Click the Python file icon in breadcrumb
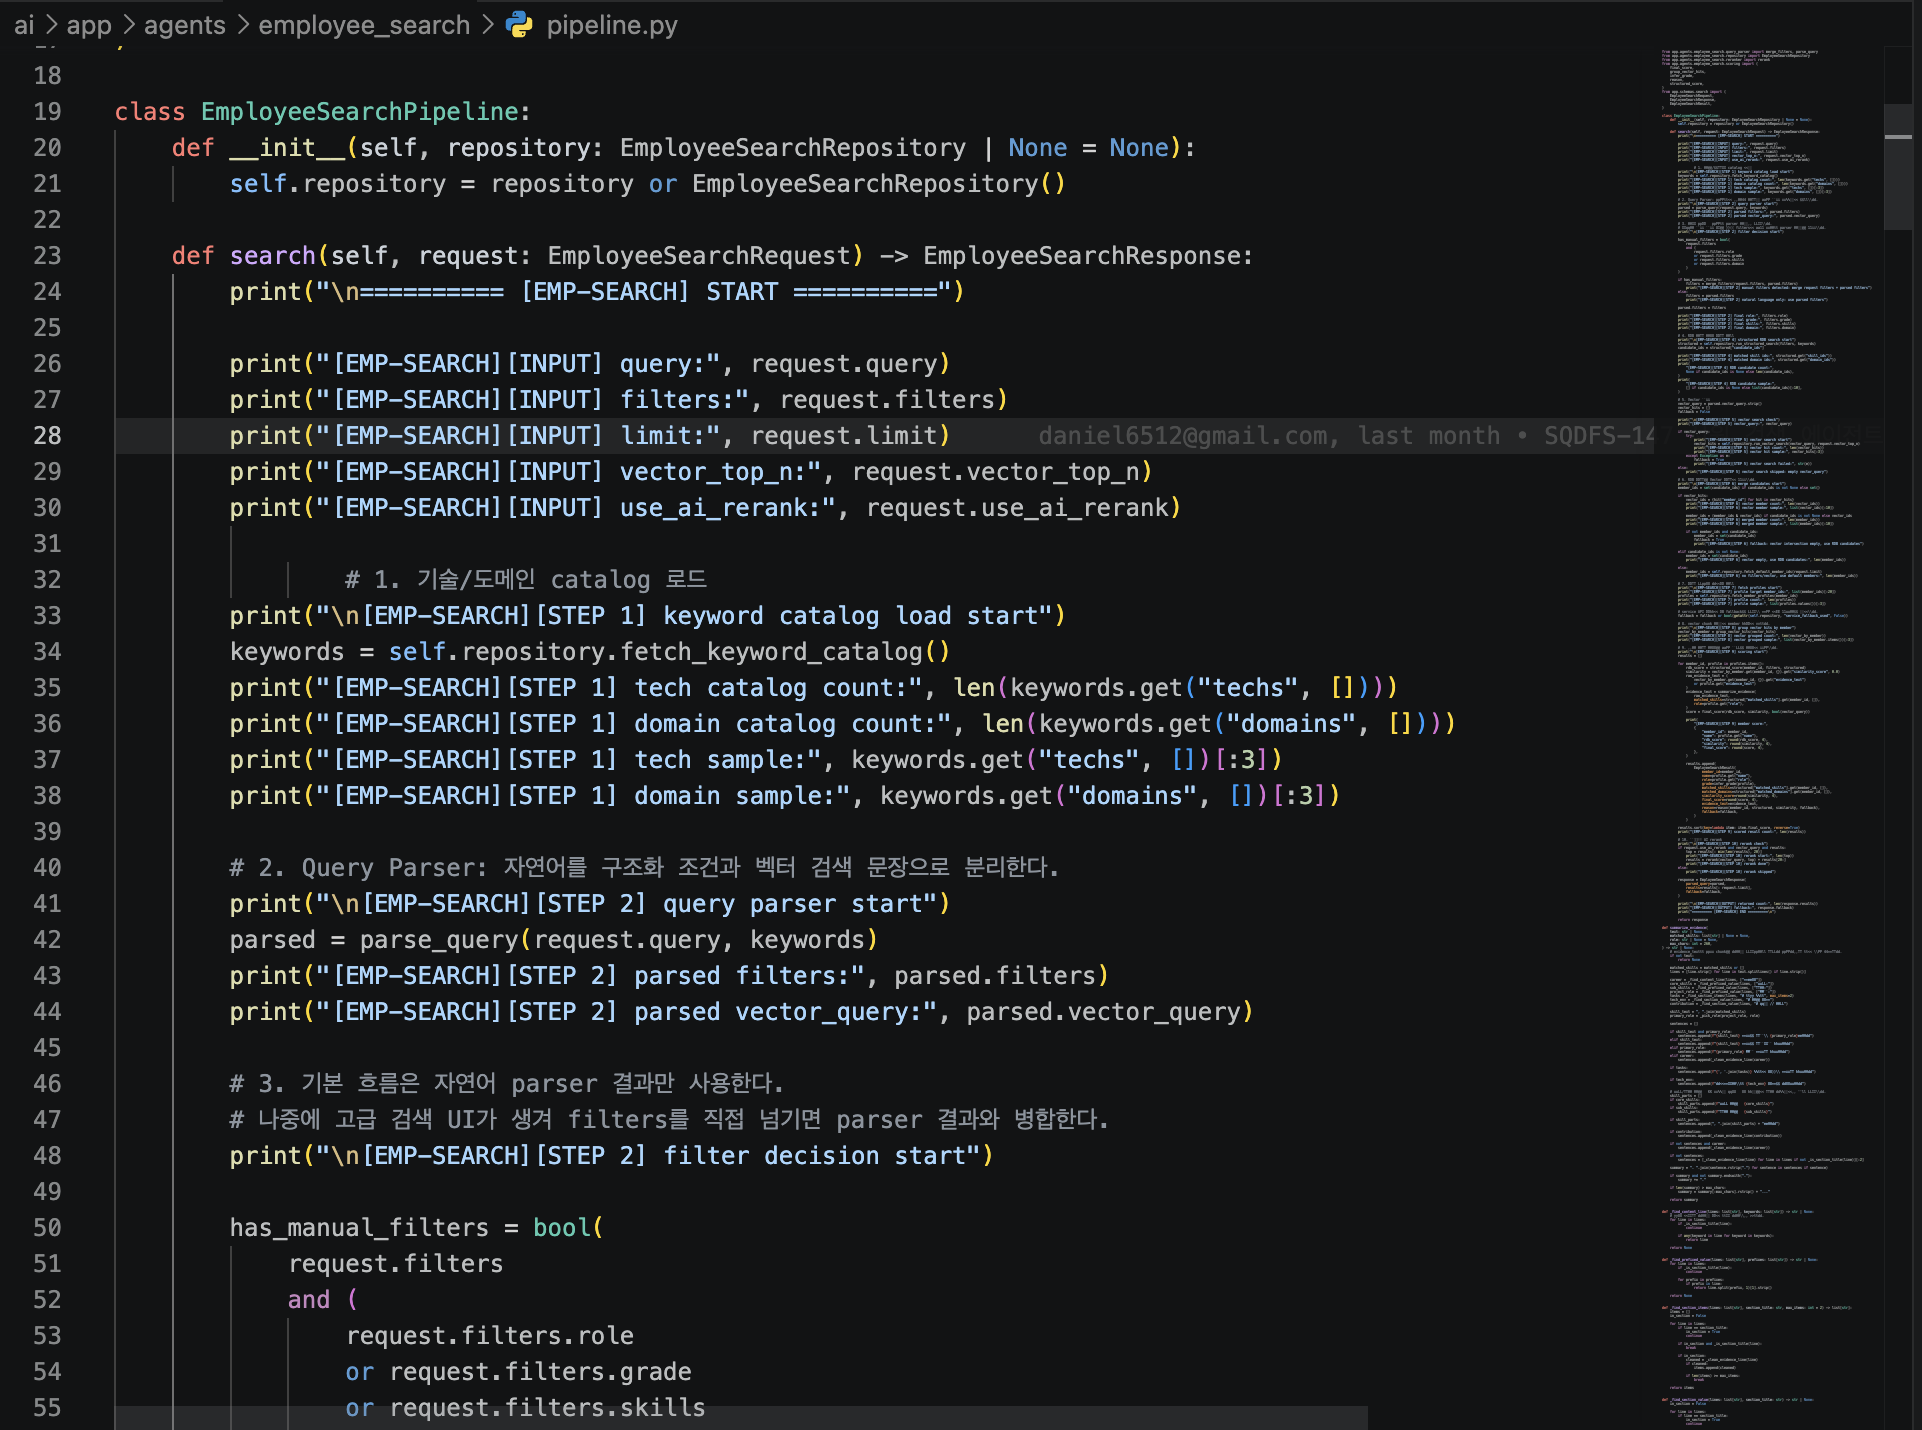This screenshot has width=1922, height=1430. coord(519,25)
